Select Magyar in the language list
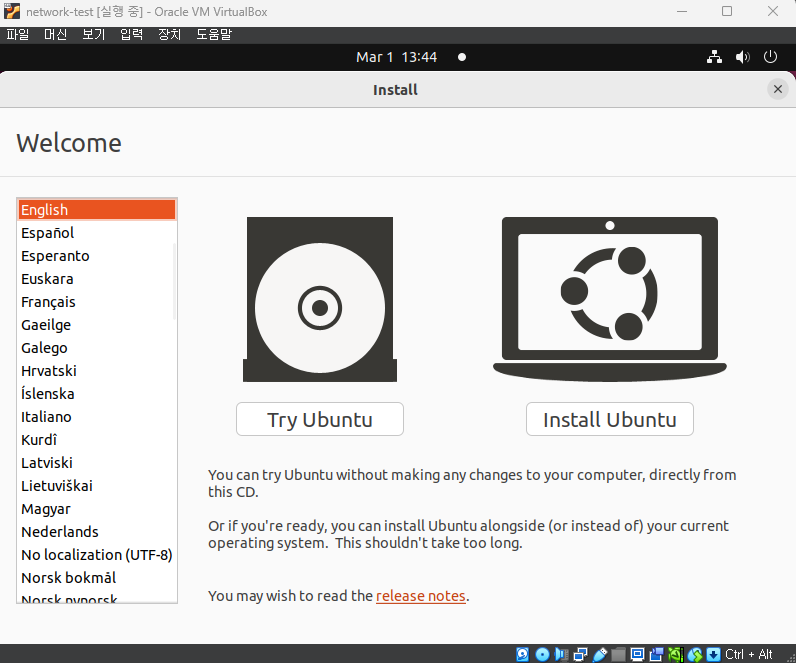The width and height of the screenshot is (796, 663). pos(96,509)
